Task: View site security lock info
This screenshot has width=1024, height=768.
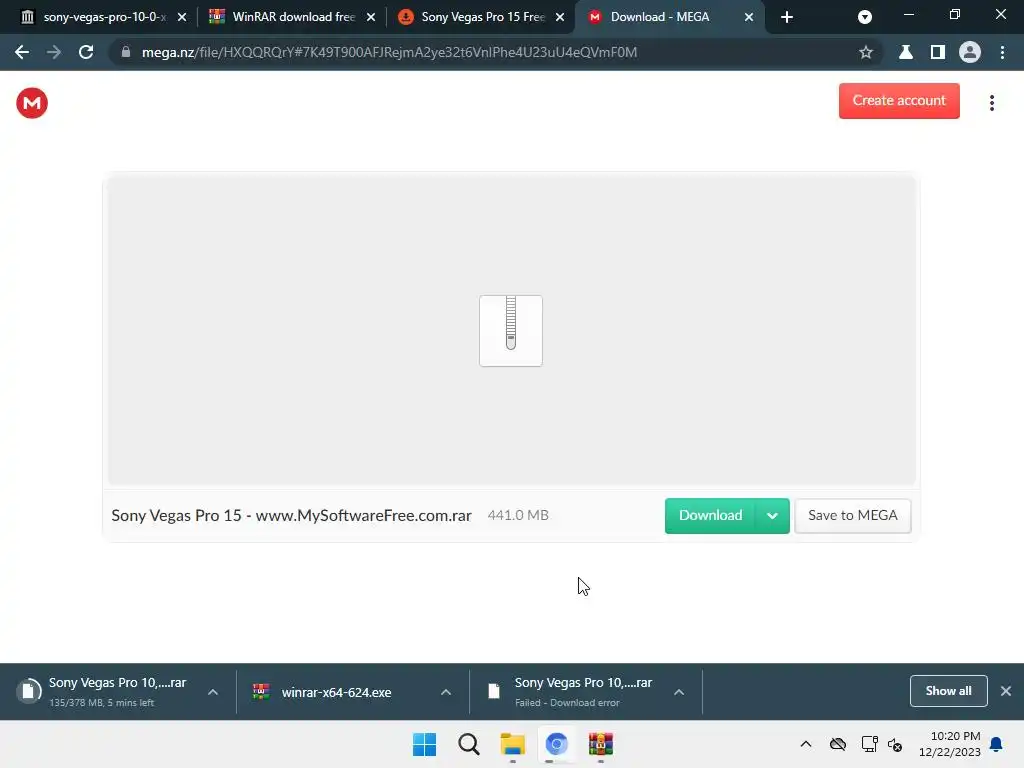Action: click(x=126, y=52)
